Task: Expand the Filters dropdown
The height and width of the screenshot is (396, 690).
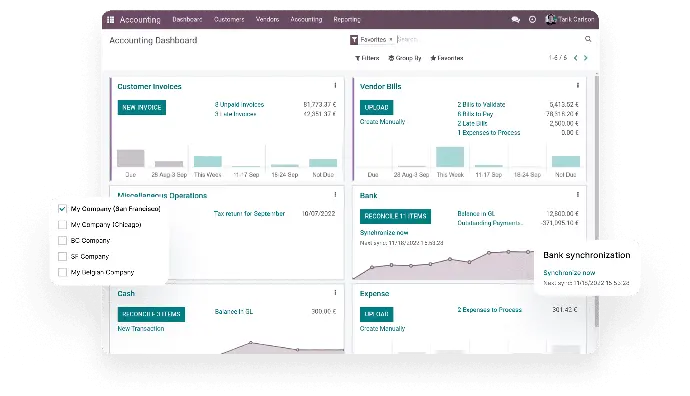Action: pos(367,58)
